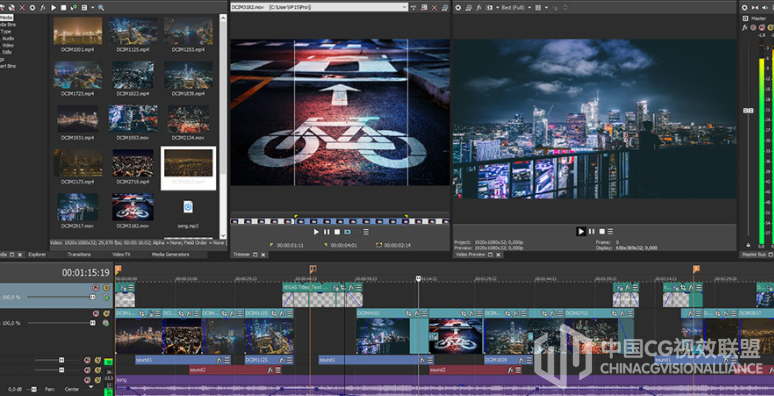
Task: Adjust the Master Bus volume fader
Action: [748, 111]
